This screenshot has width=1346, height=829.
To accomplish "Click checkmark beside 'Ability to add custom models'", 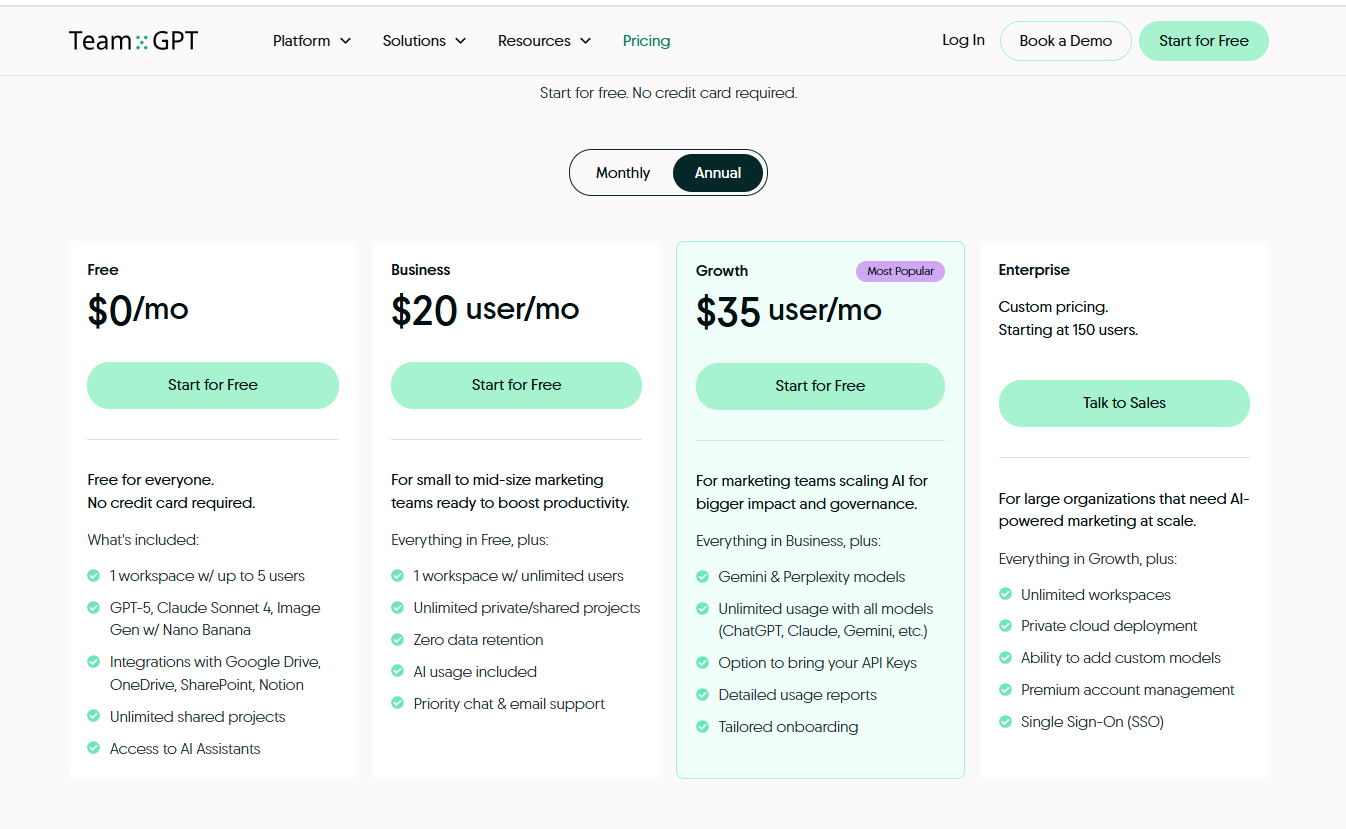I will tap(1005, 658).
